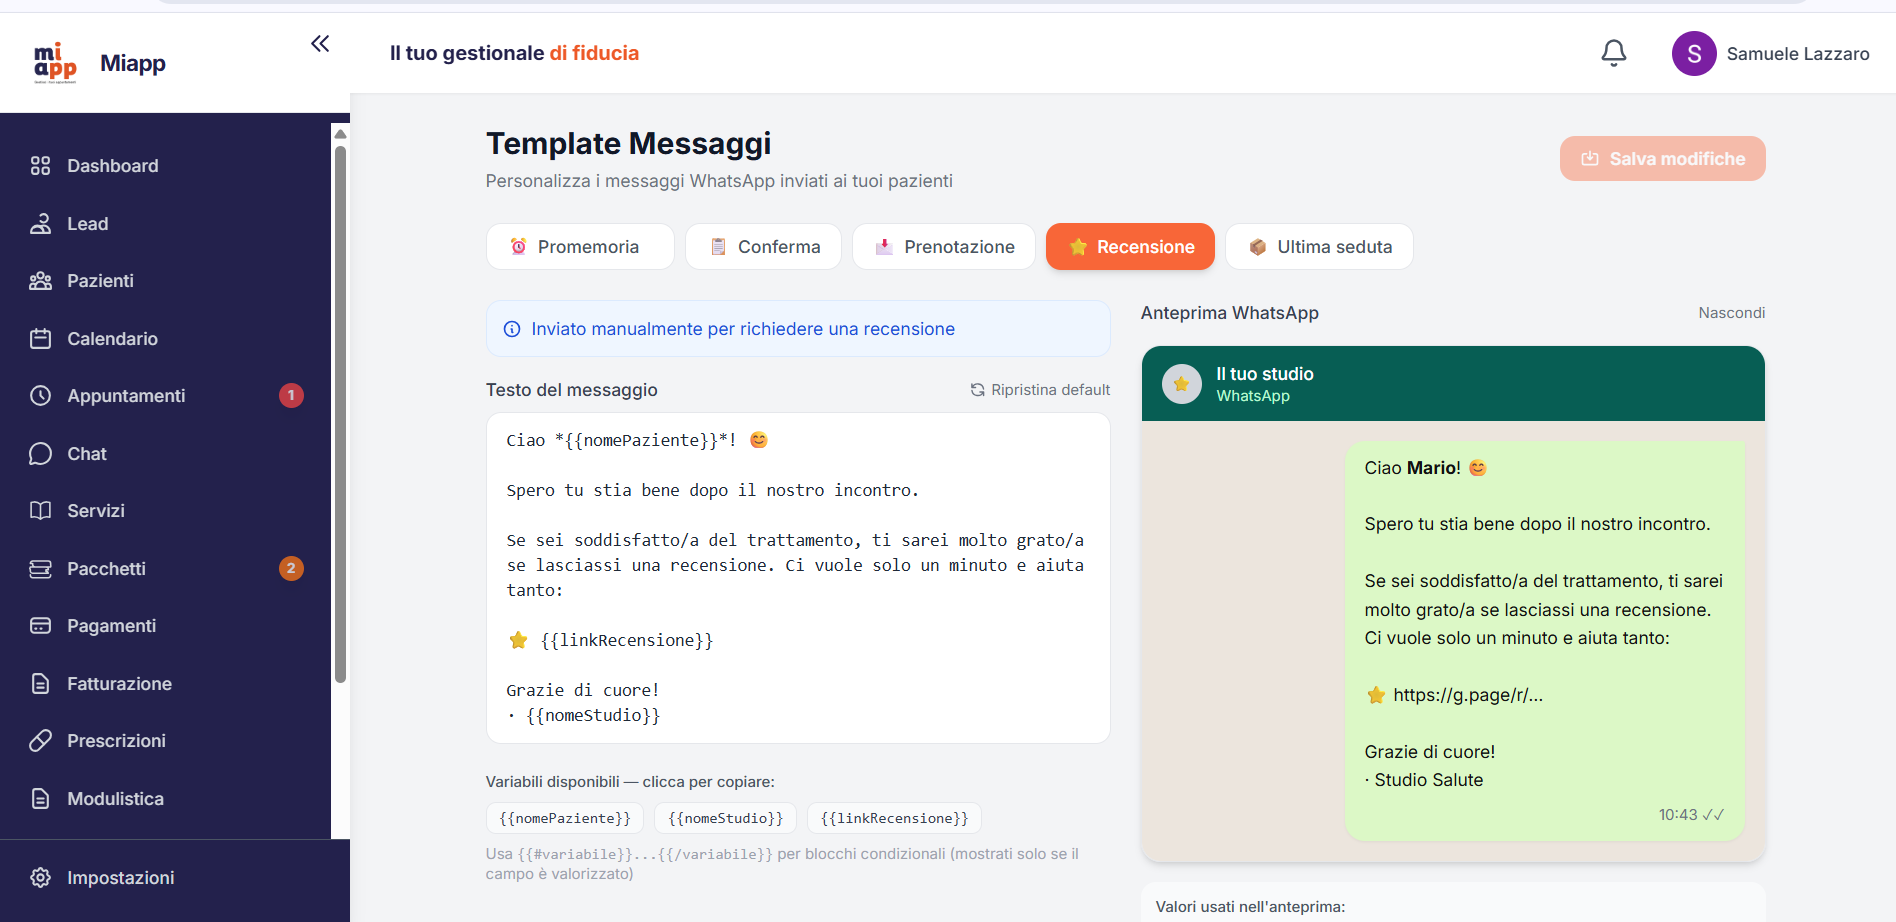1896x922 pixels.
Task: Click the Miapp logo
Action: click(x=56, y=63)
